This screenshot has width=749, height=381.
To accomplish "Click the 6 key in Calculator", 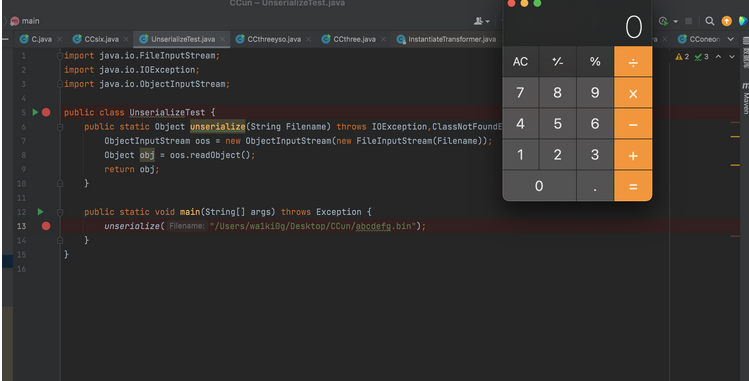I will pyautogui.click(x=595, y=124).
